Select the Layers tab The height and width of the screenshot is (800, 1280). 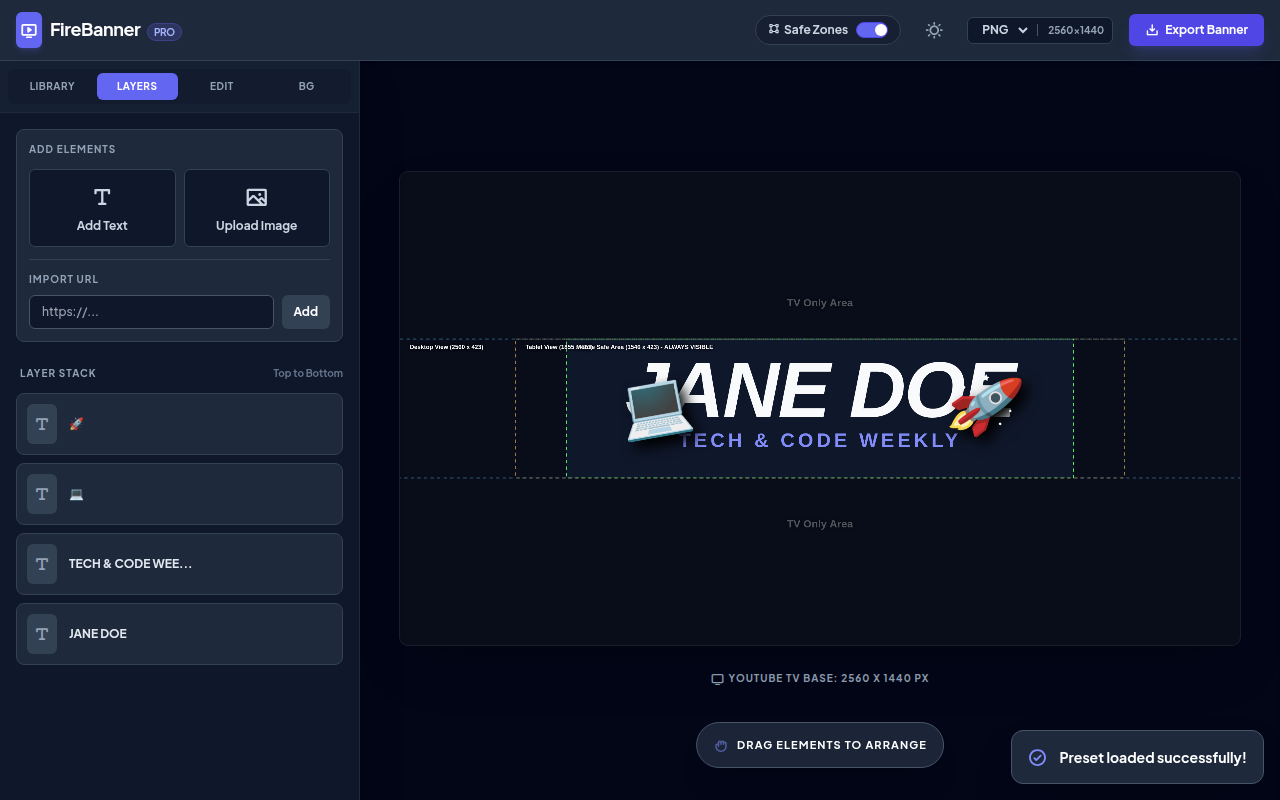[x=137, y=87]
